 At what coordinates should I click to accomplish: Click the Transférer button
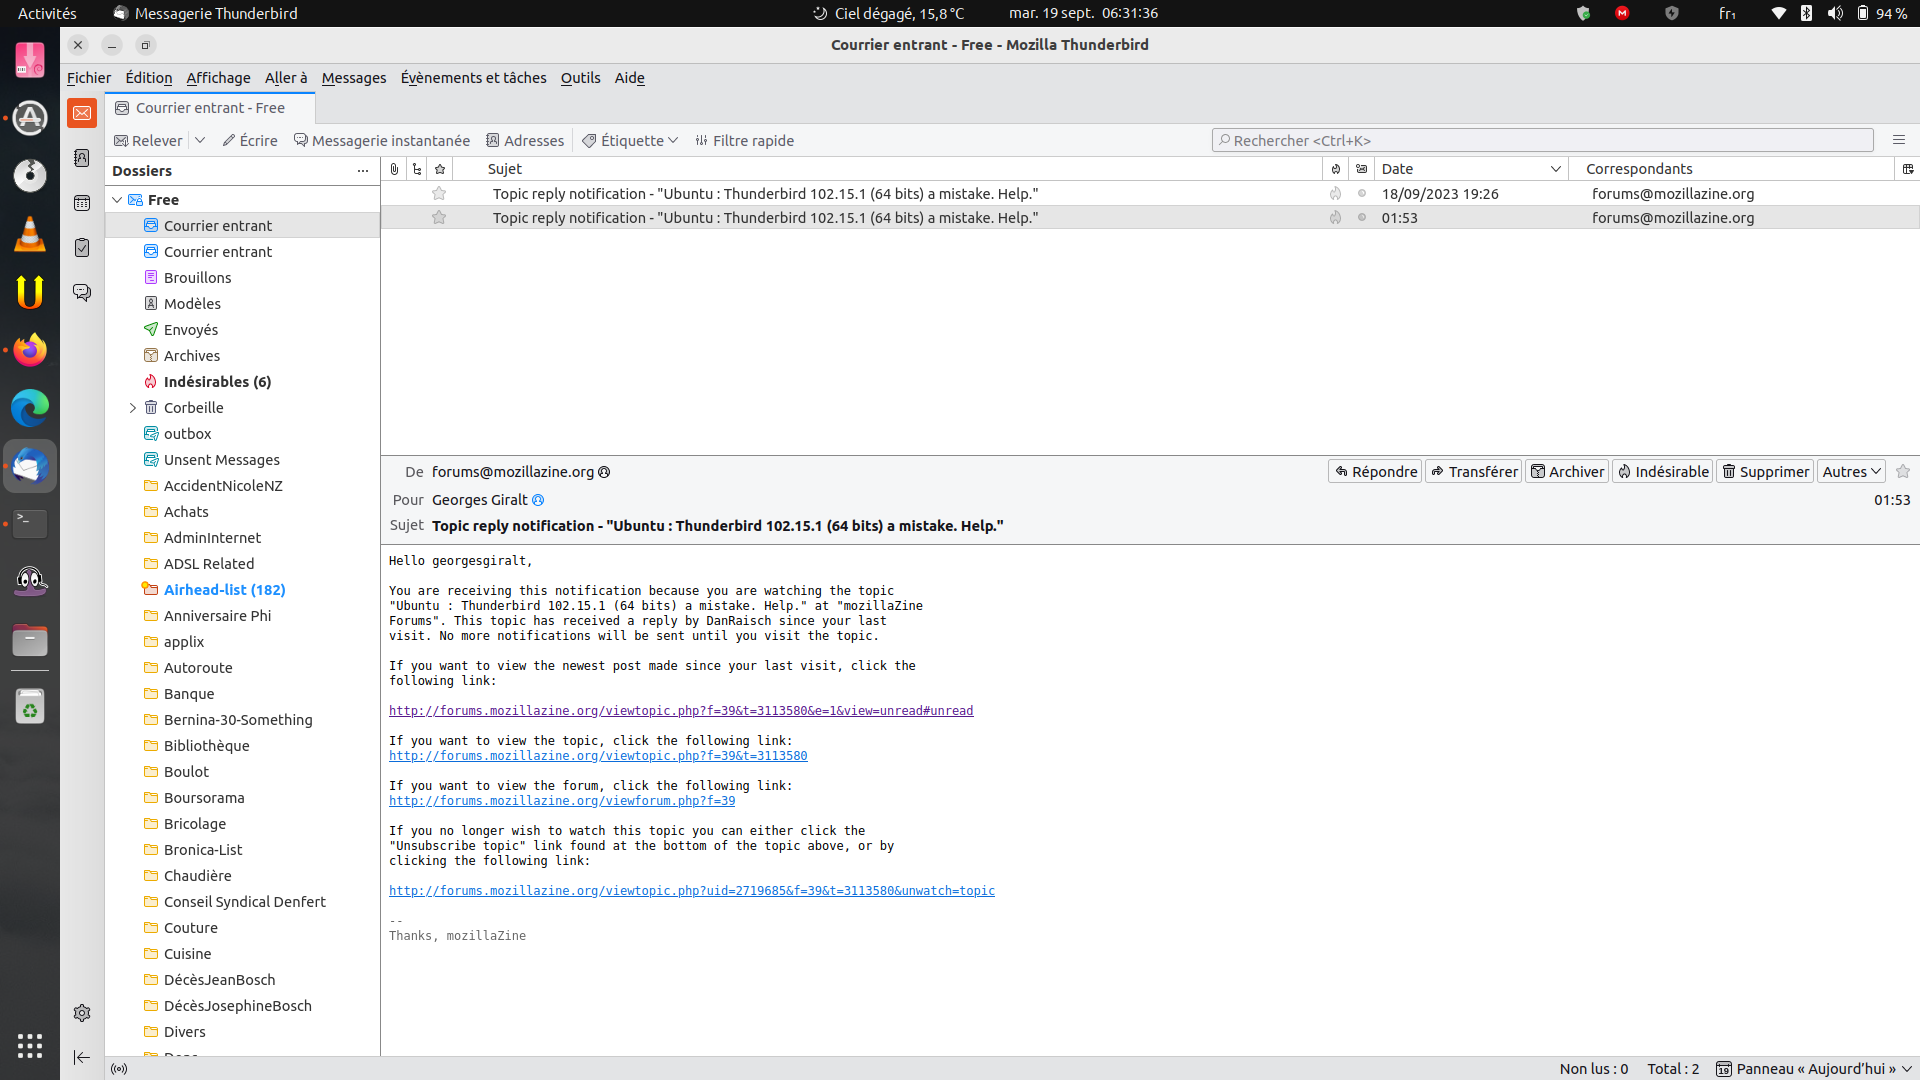1473,472
